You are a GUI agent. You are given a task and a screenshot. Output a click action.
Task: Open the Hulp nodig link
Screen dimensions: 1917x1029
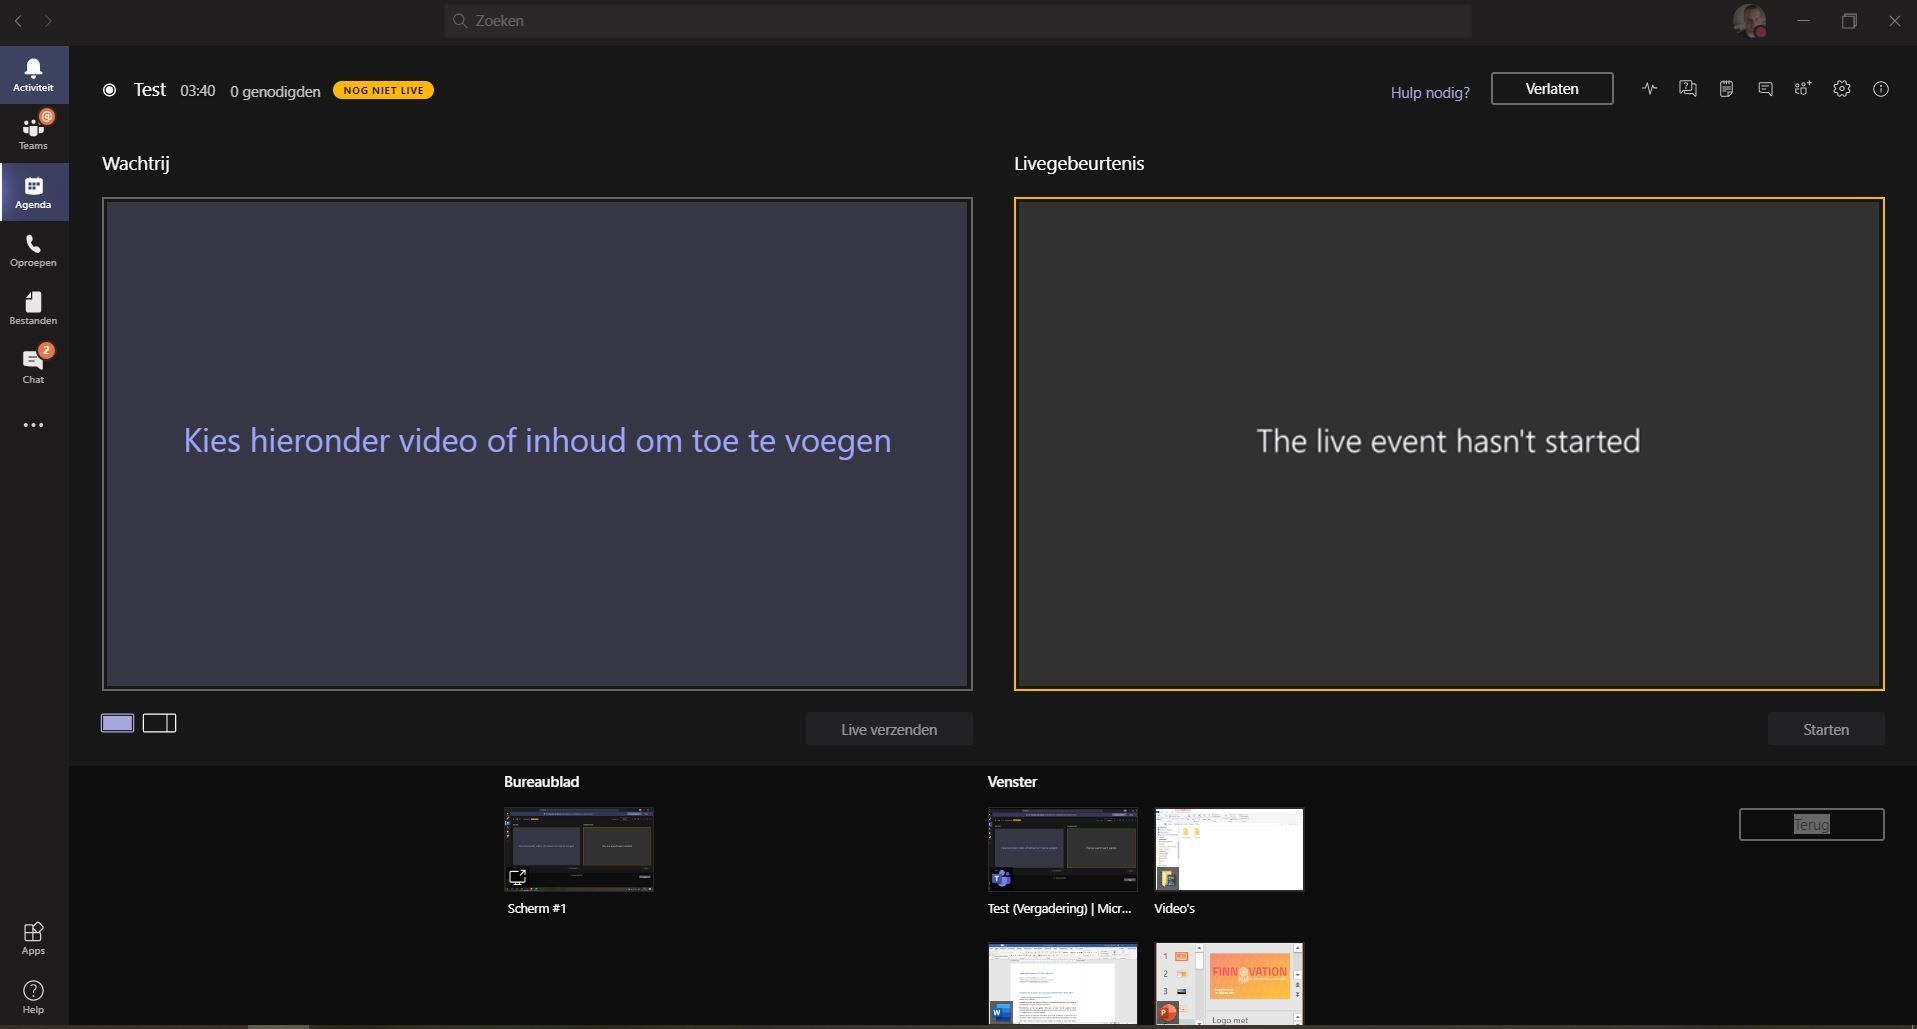tap(1429, 92)
